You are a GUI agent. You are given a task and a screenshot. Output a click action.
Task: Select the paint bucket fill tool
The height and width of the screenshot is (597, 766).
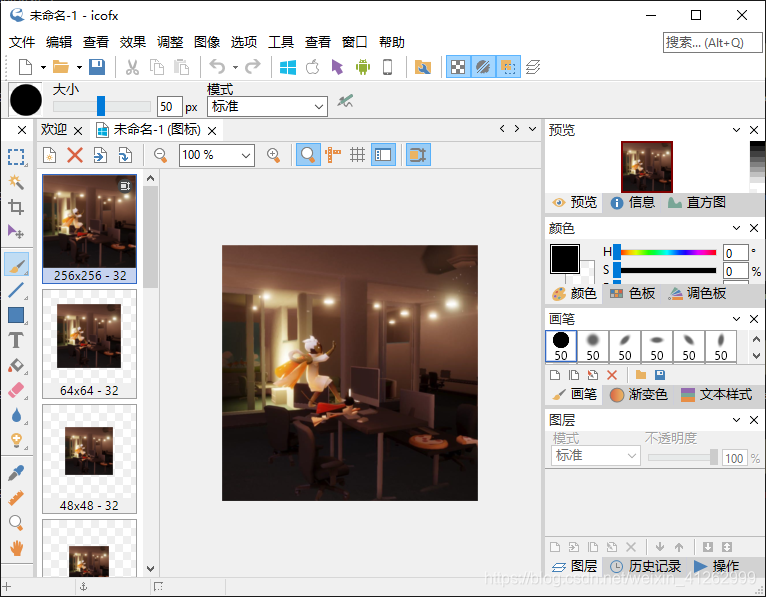coord(16,365)
